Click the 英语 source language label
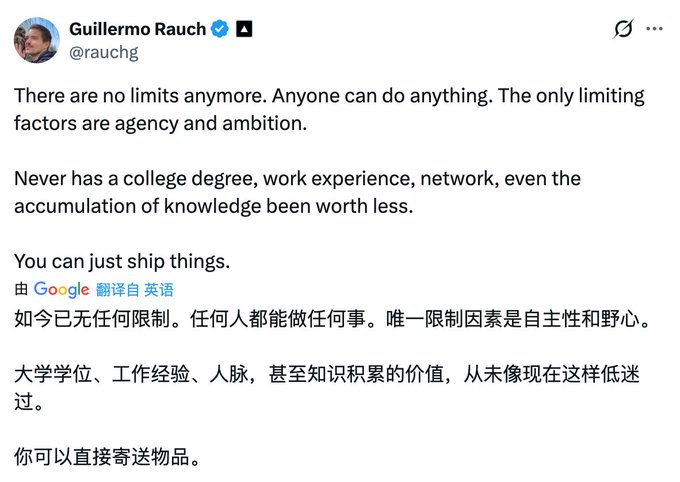Viewport: 680px width, 482px height. point(159,289)
